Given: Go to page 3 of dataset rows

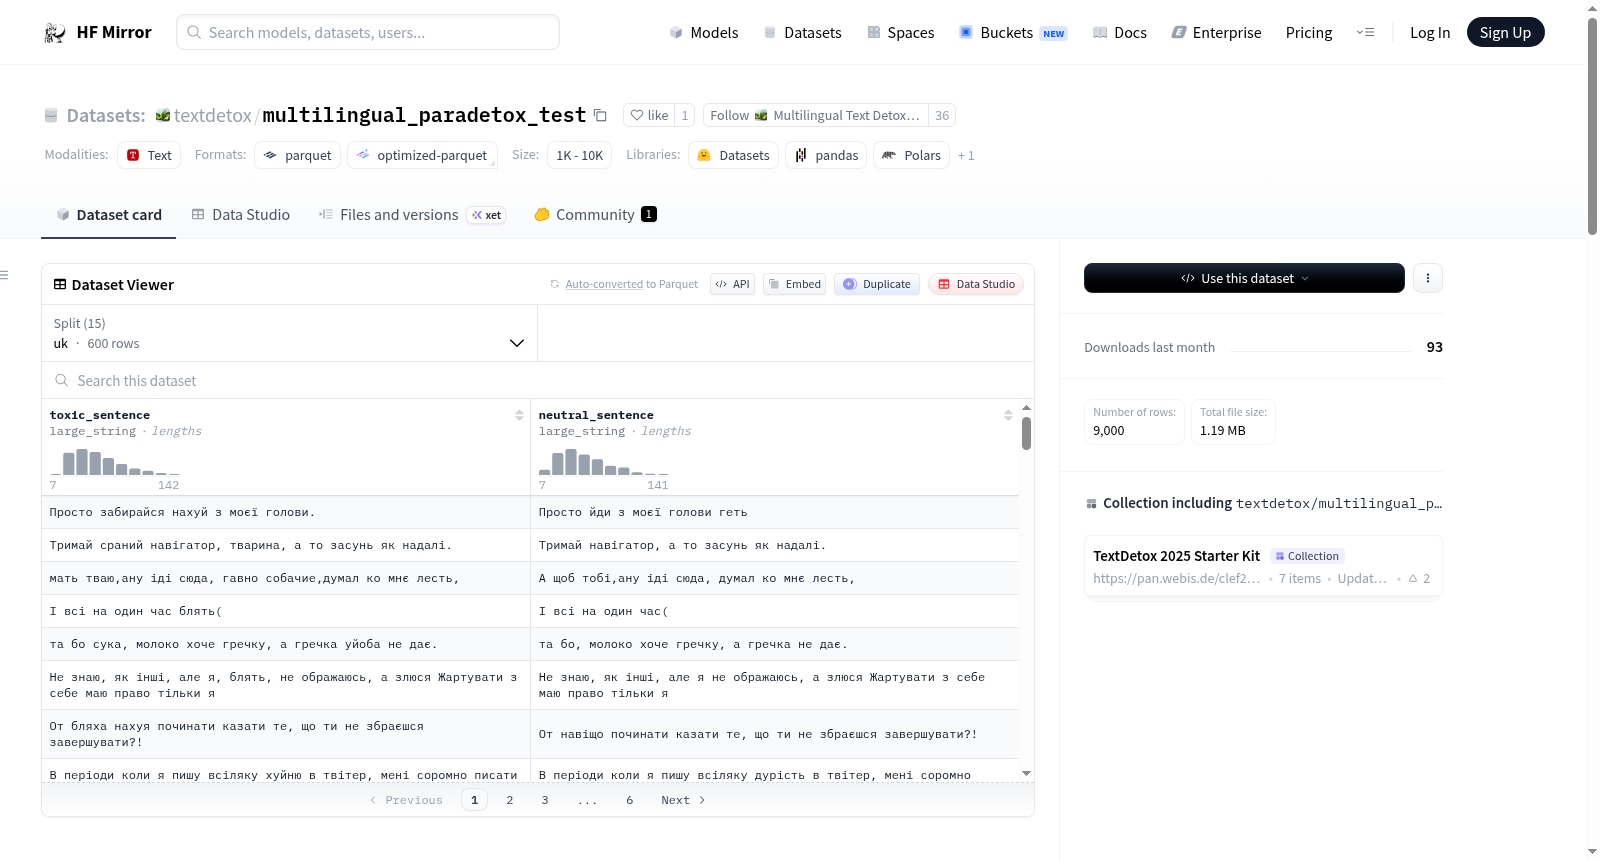Looking at the screenshot, I should coord(545,800).
